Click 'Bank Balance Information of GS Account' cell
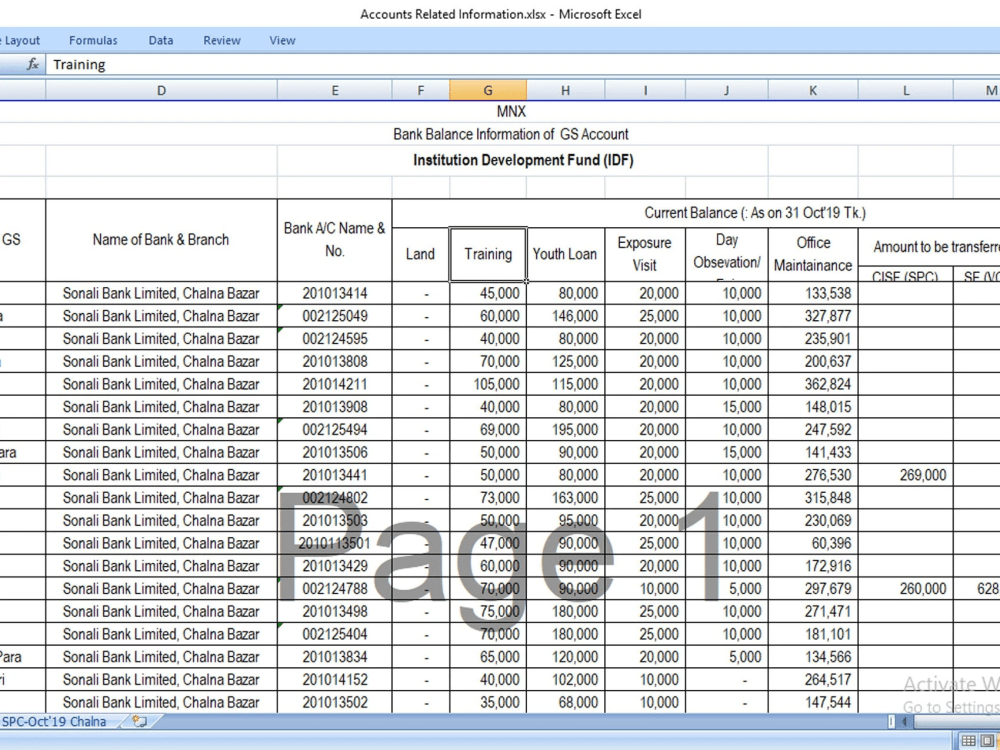This screenshot has width=1000, height=750. pyautogui.click(x=511, y=135)
